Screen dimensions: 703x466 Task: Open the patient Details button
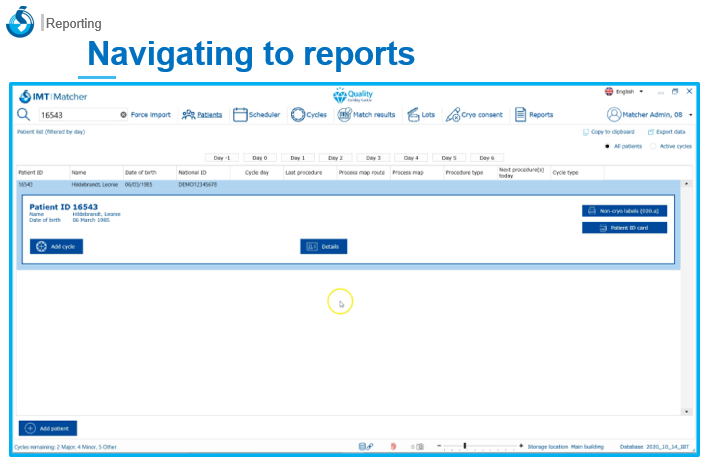tap(323, 246)
